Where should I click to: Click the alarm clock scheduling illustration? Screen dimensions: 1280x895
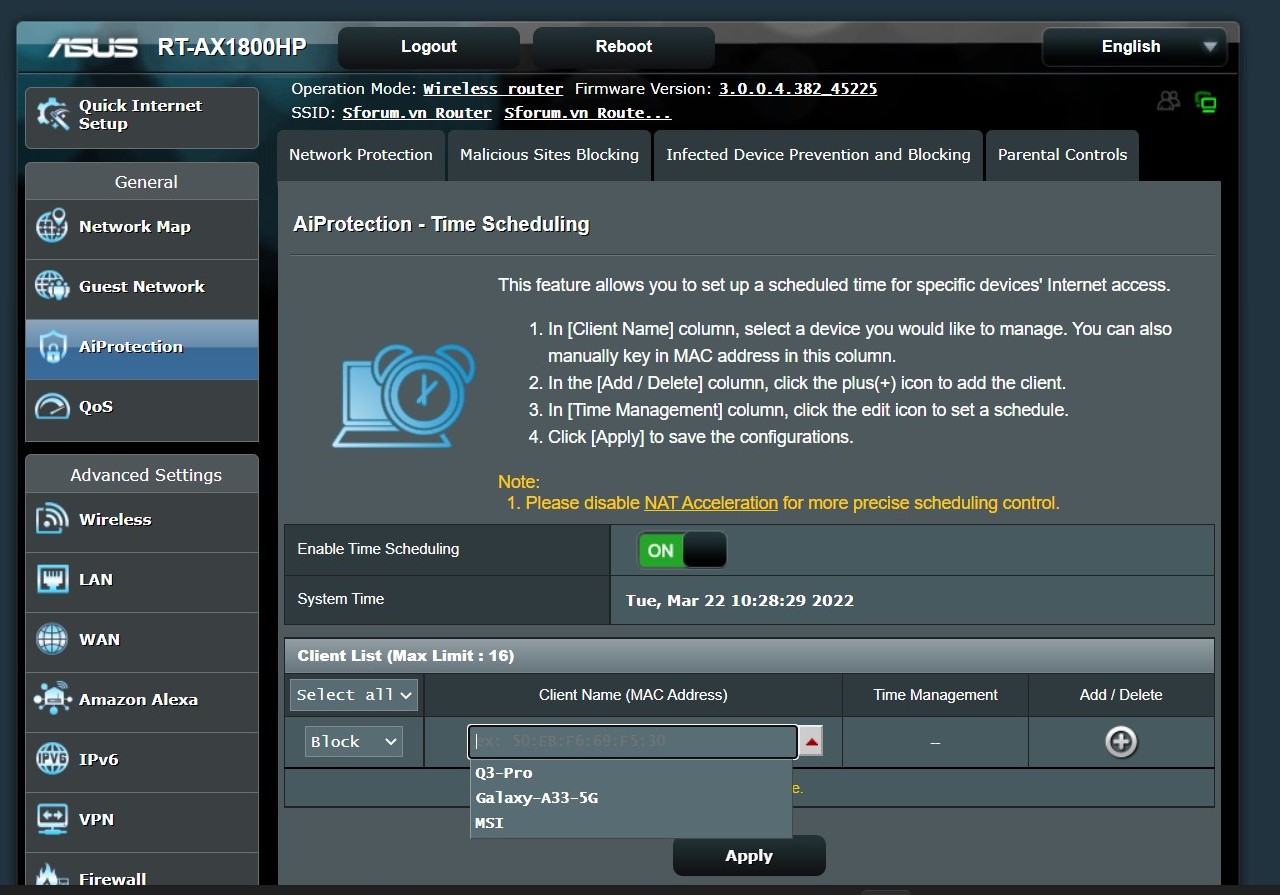[403, 395]
